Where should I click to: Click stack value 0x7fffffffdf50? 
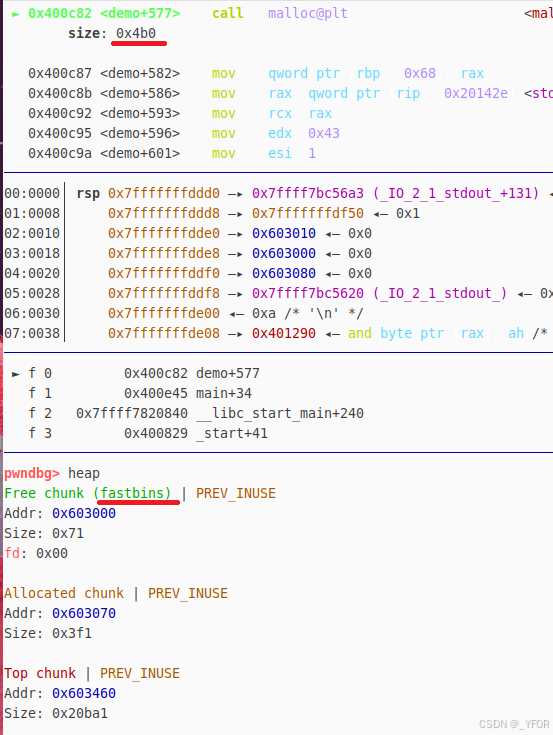point(307,213)
